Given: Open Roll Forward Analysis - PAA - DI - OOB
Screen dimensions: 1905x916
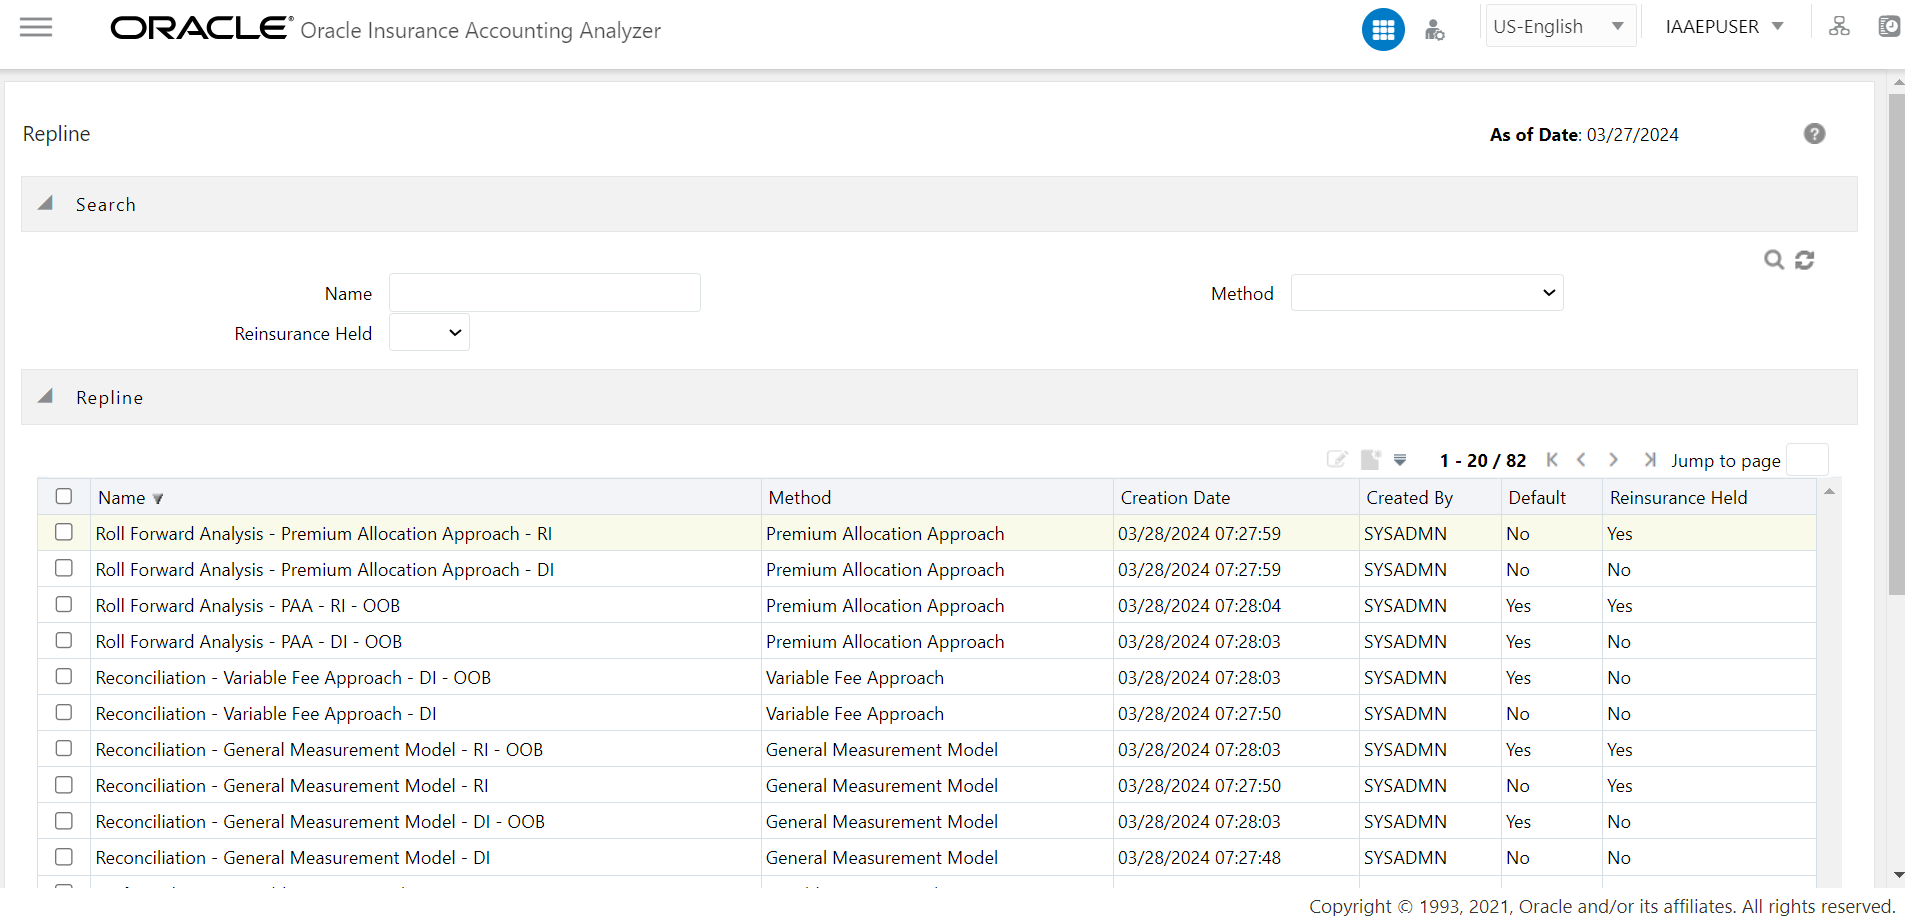Looking at the screenshot, I should (x=249, y=642).
